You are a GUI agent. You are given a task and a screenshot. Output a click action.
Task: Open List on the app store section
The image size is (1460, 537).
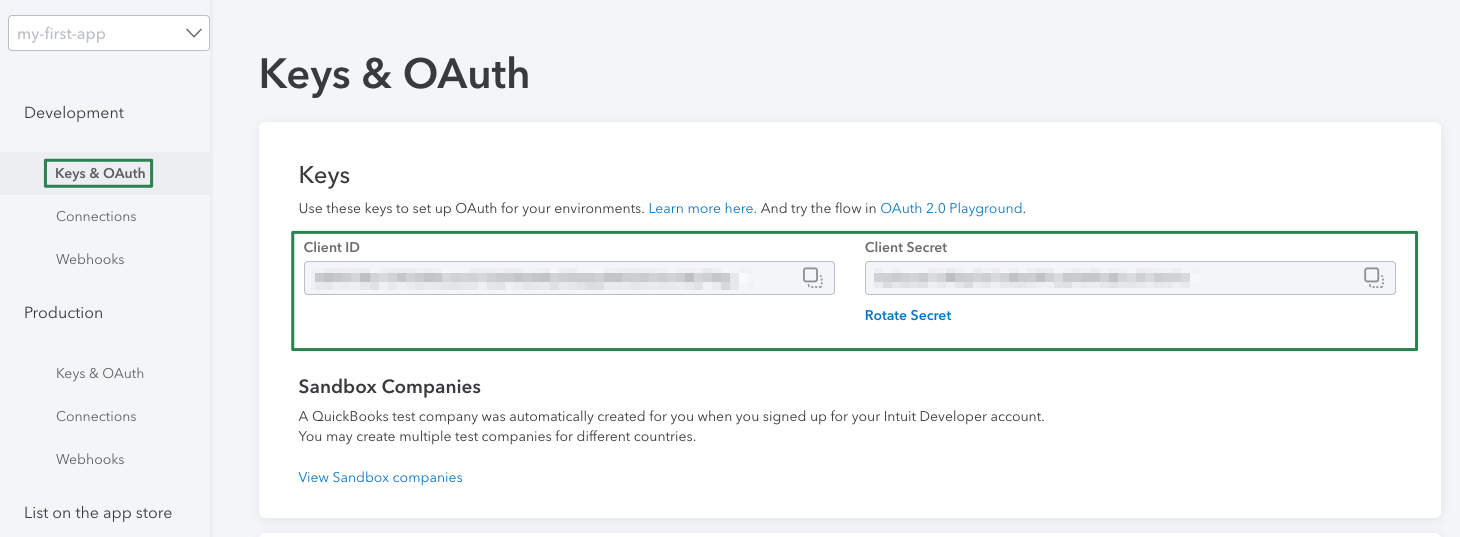pyautogui.click(x=98, y=513)
